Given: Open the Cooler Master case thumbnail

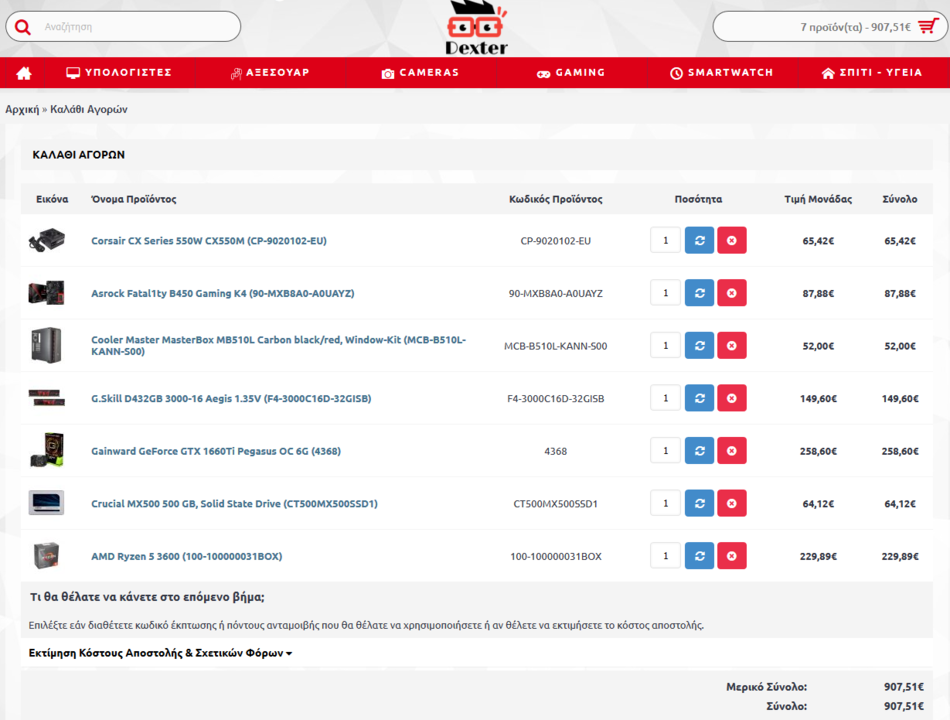Looking at the screenshot, I should [x=46, y=345].
